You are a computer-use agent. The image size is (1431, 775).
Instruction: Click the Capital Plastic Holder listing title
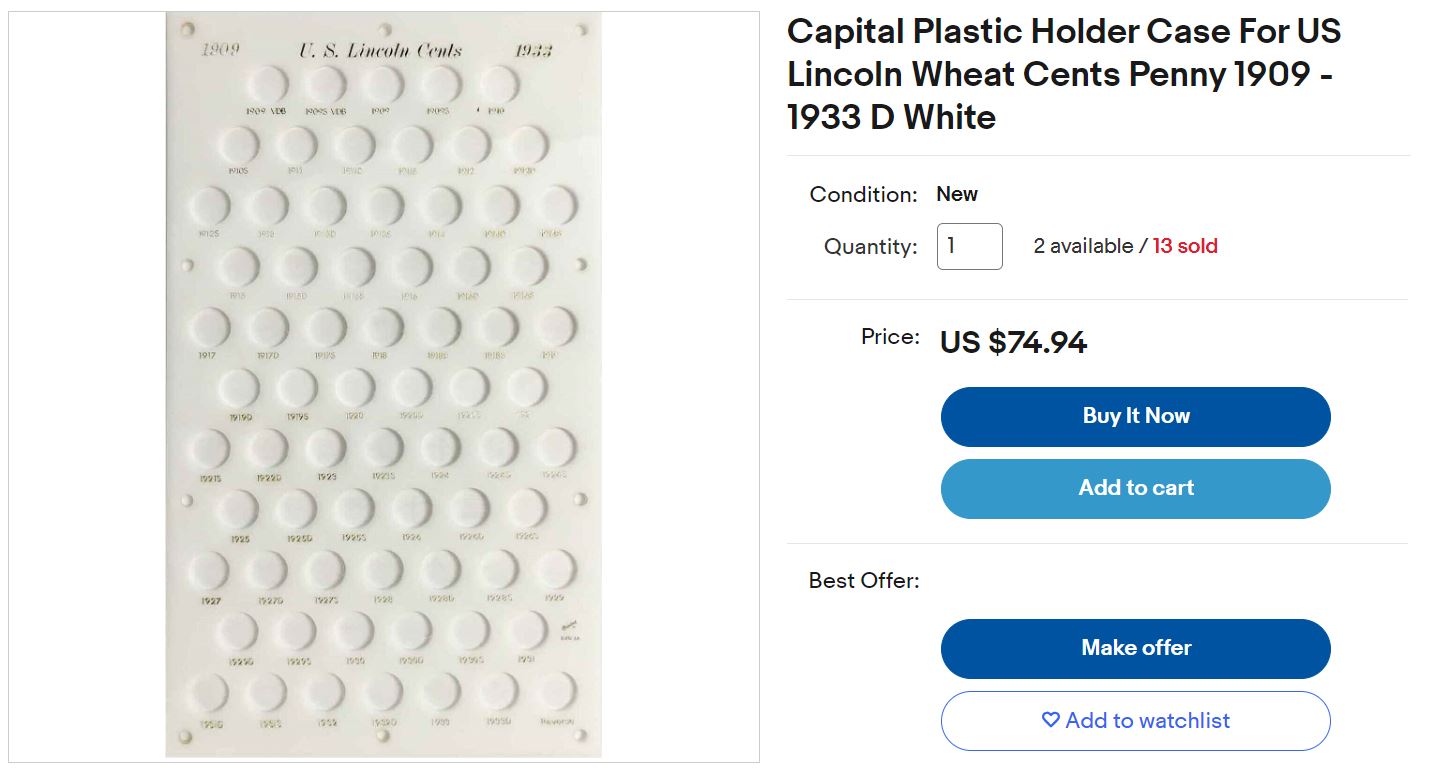coord(1064,74)
